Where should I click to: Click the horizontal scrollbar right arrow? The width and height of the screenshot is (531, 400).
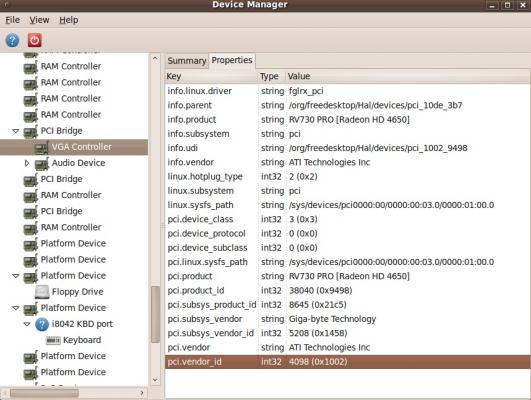142,393
